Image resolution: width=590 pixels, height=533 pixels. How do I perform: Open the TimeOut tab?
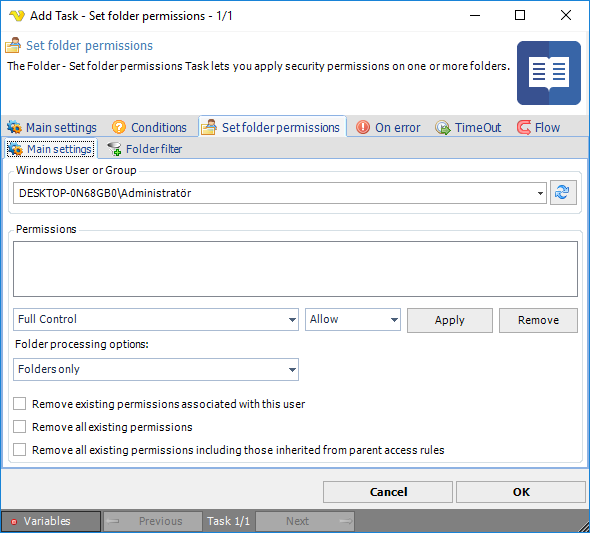click(x=468, y=127)
